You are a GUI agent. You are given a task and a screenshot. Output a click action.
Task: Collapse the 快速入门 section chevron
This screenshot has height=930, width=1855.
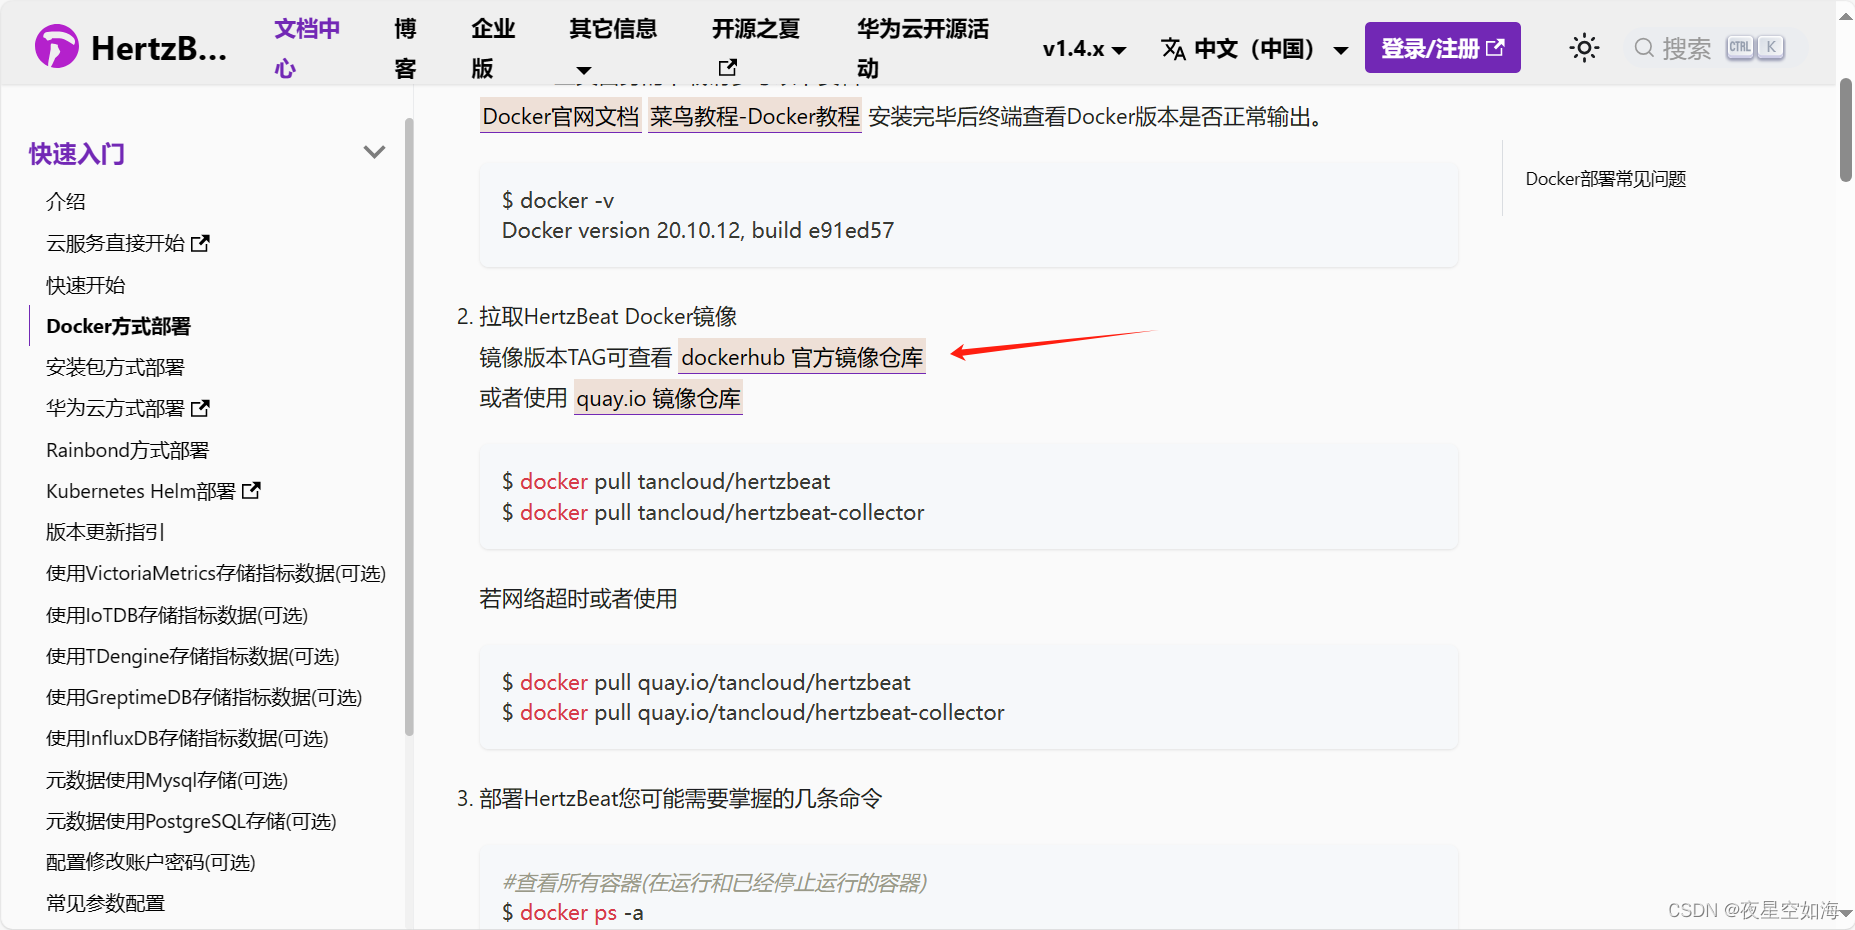click(374, 152)
